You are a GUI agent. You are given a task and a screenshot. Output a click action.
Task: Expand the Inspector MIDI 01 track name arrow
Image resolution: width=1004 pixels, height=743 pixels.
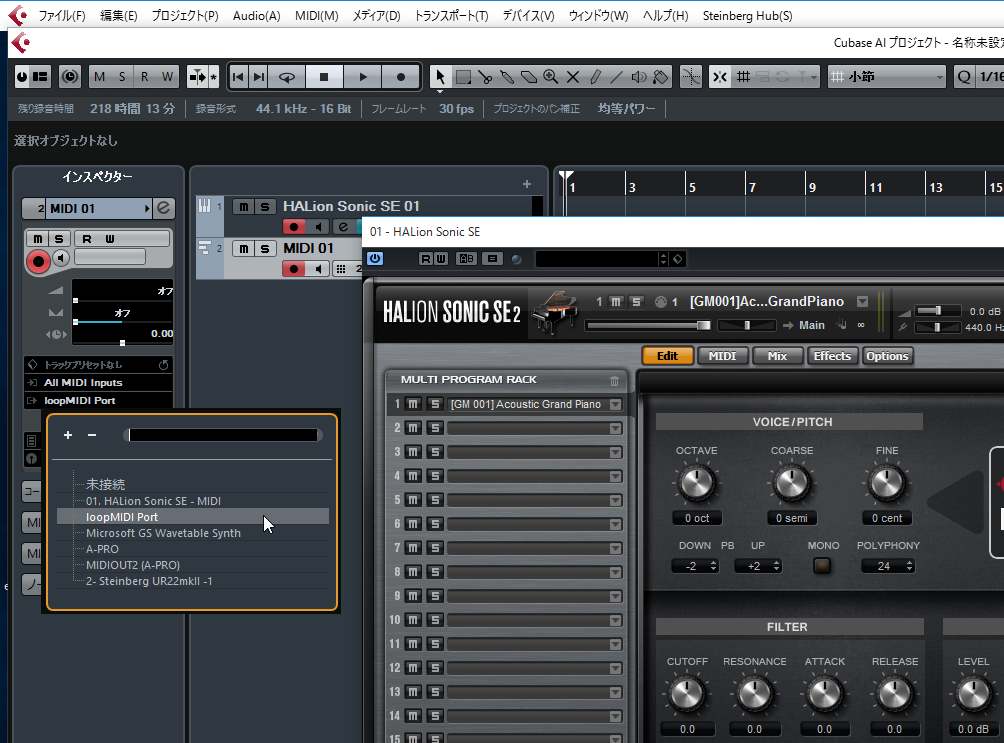point(147,208)
